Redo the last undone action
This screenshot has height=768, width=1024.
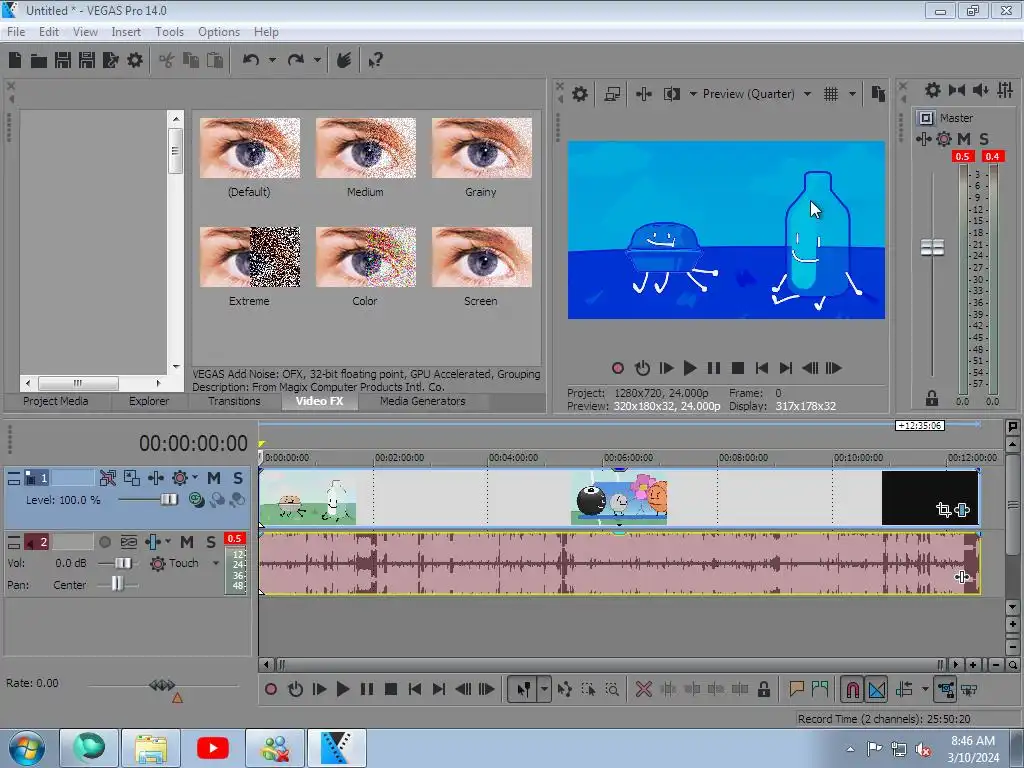pos(296,61)
